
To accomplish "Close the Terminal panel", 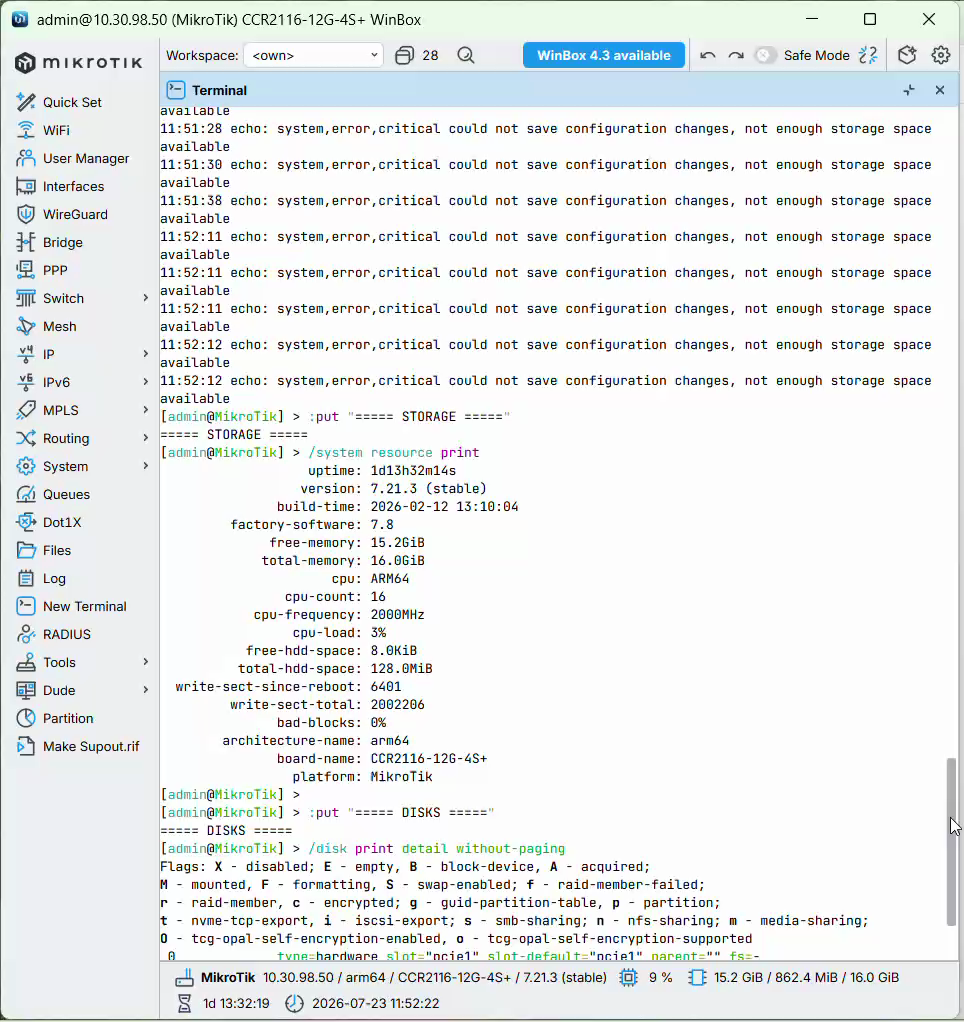I will click(x=940, y=91).
